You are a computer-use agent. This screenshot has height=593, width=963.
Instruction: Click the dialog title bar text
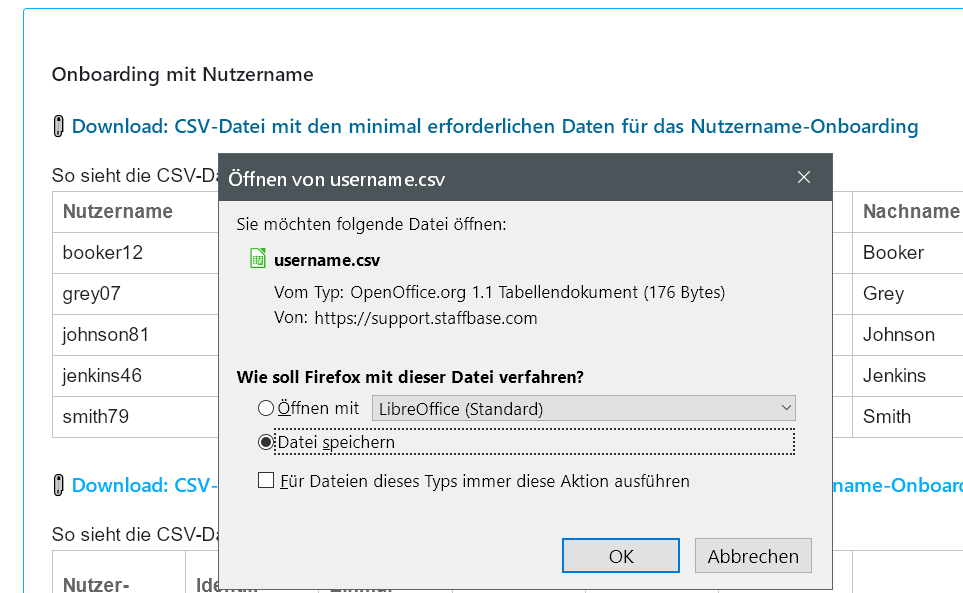[x=337, y=179]
